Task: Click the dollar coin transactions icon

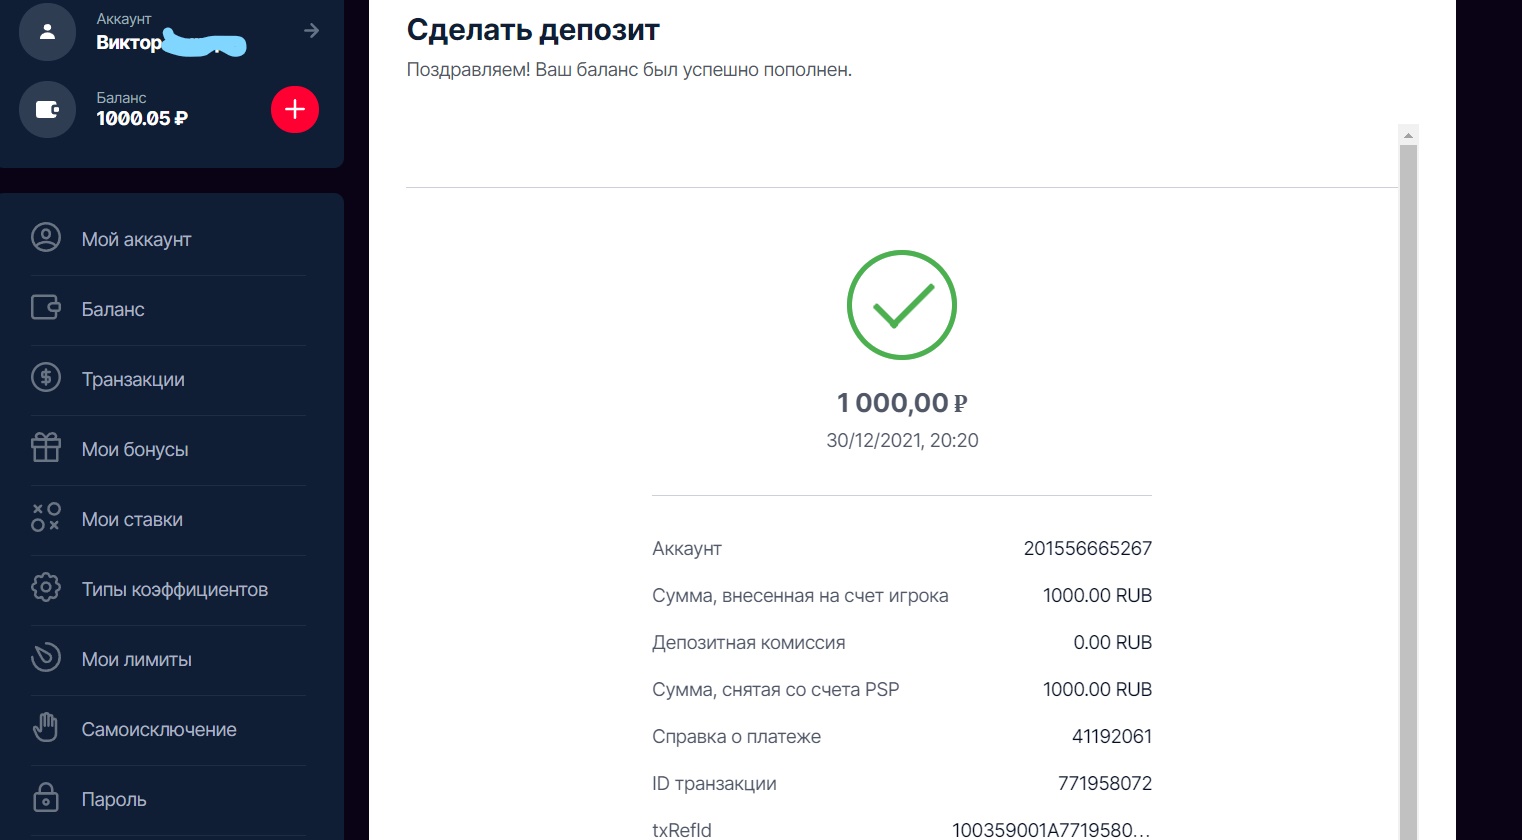Action: click(46, 378)
